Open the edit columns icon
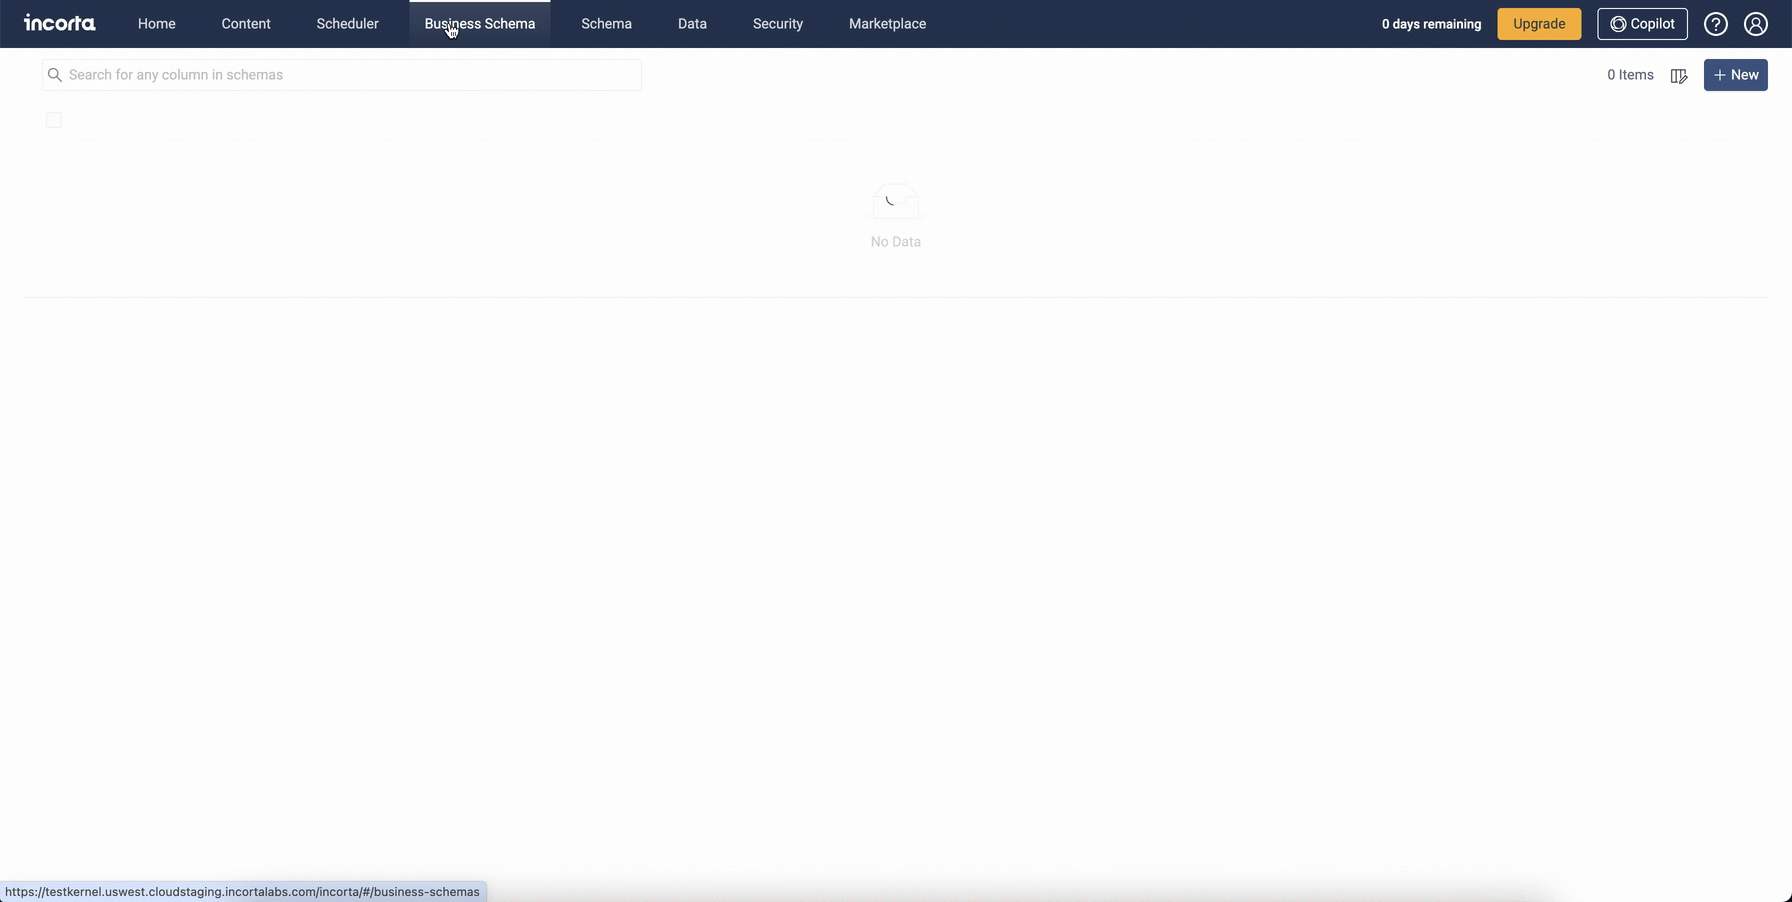This screenshot has width=1792, height=902. [1679, 76]
